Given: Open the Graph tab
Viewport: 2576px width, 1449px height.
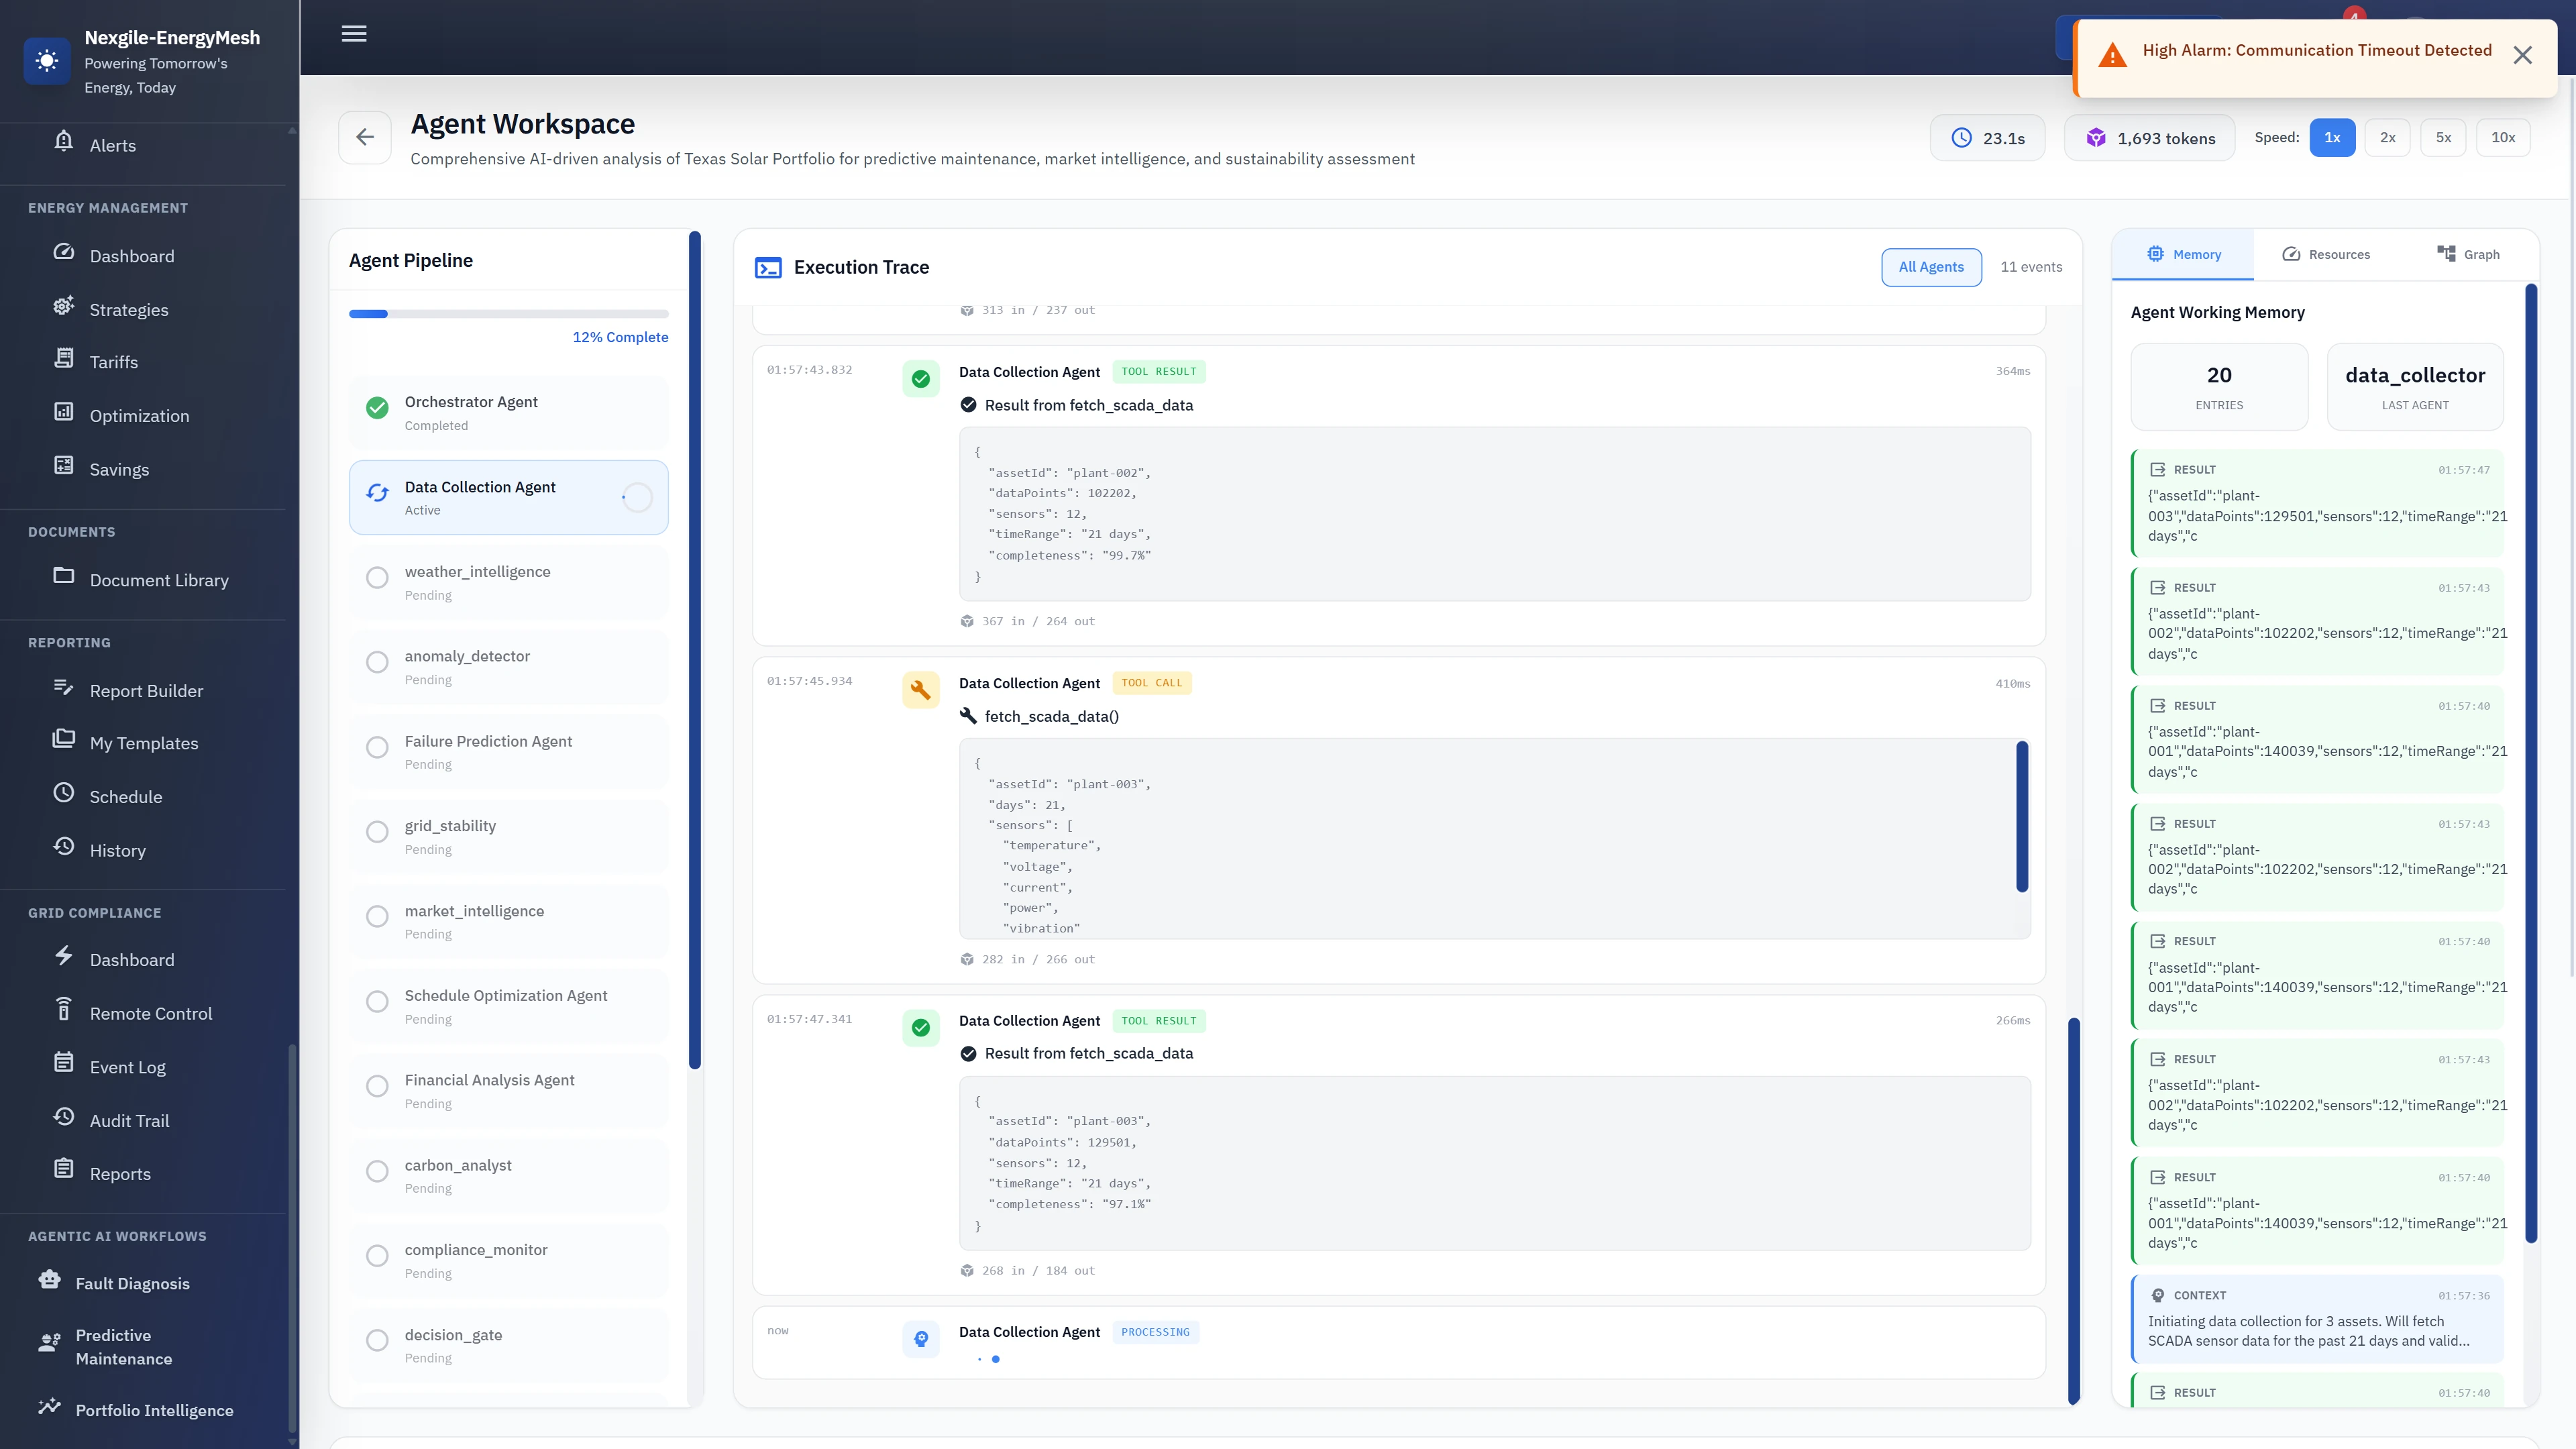Looking at the screenshot, I should 2469,254.
